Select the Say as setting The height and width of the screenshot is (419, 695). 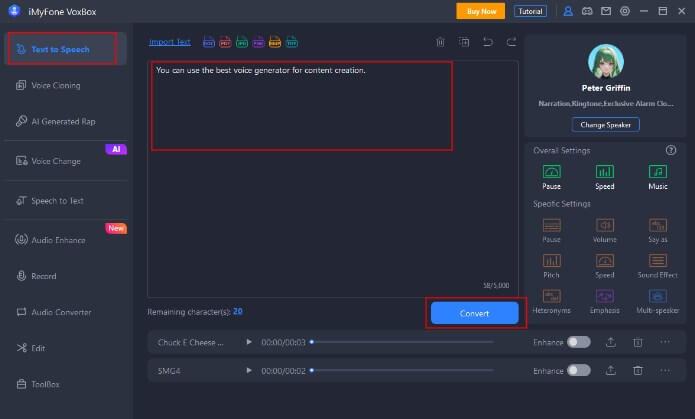pyautogui.click(x=658, y=231)
